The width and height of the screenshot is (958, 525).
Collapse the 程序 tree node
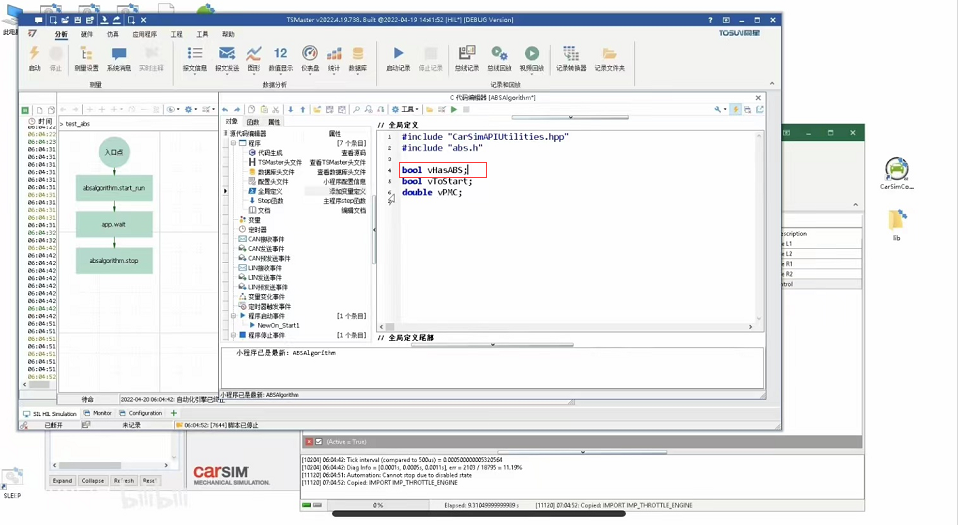click(x=232, y=143)
